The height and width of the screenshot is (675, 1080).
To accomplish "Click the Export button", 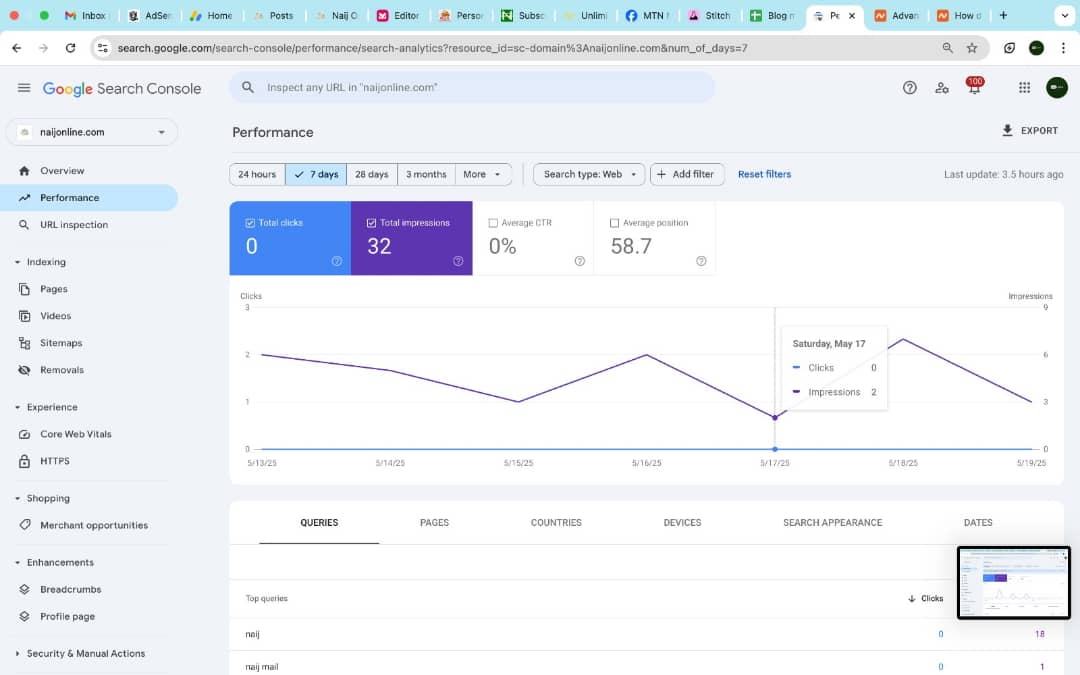I will (x=1029, y=131).
